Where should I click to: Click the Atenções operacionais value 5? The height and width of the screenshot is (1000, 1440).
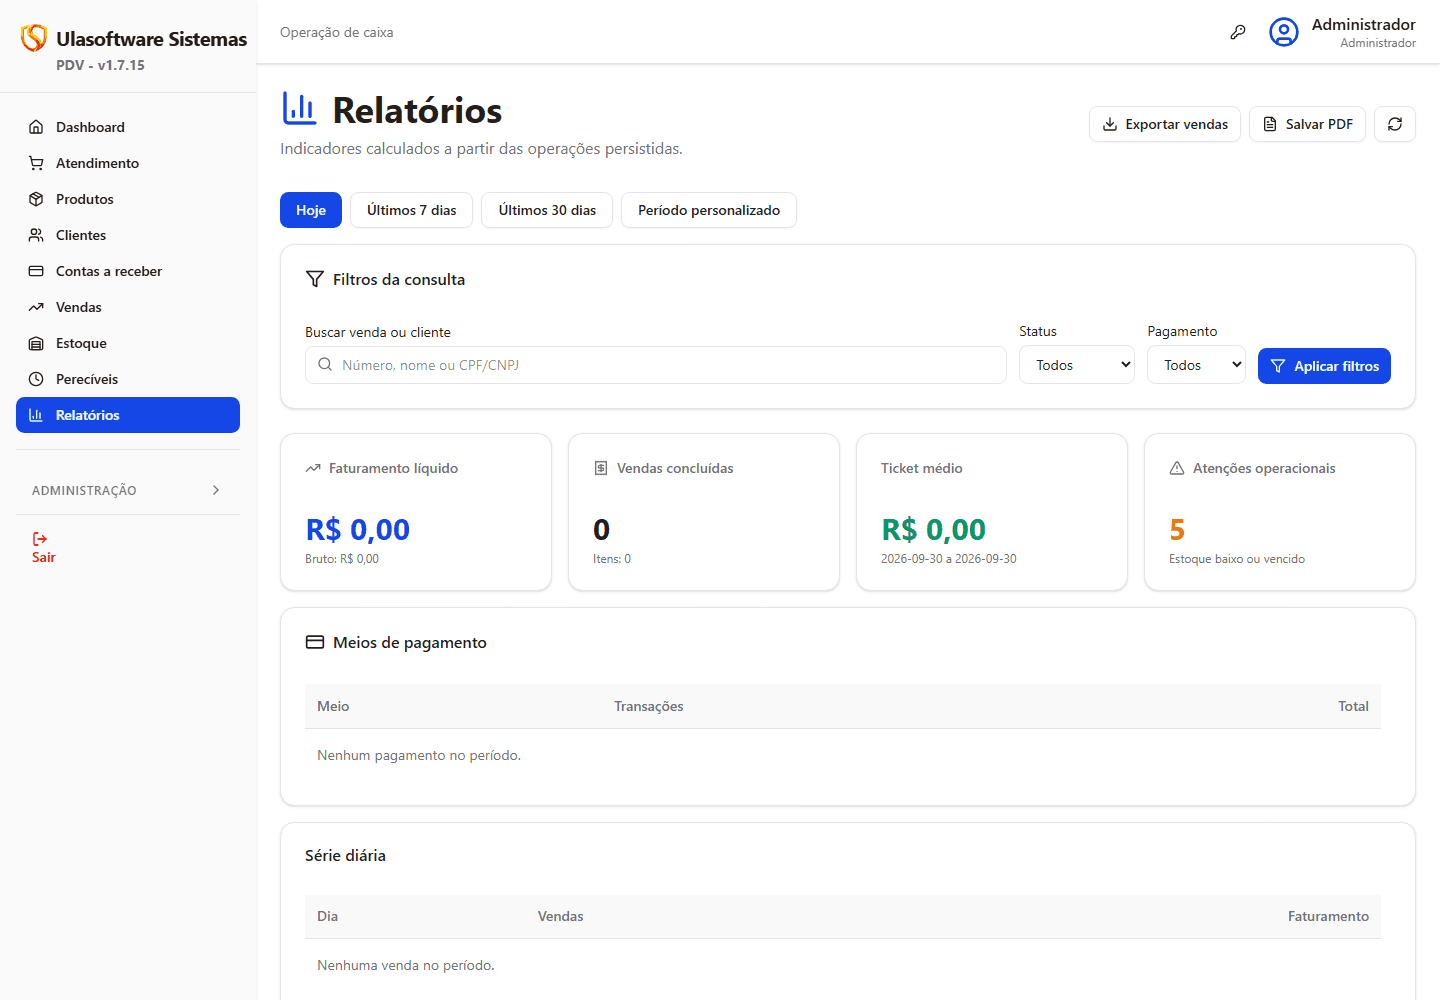[x=1177, y=529]
